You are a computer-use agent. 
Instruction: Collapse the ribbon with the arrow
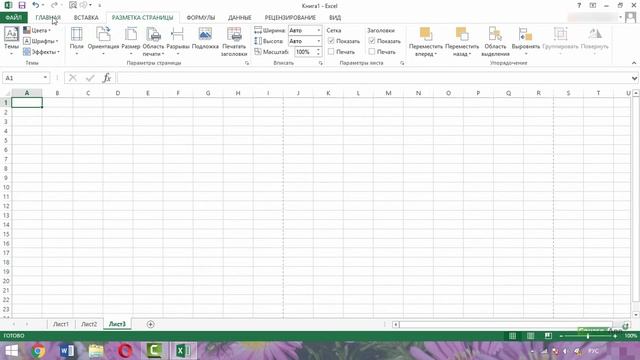click(634, 63)
